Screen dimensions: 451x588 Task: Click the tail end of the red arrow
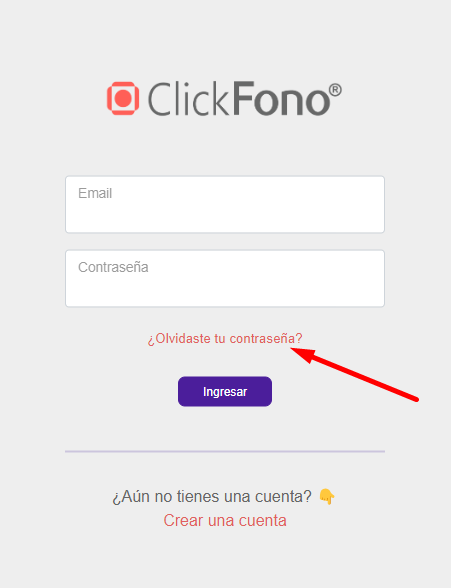pos(416,399)
